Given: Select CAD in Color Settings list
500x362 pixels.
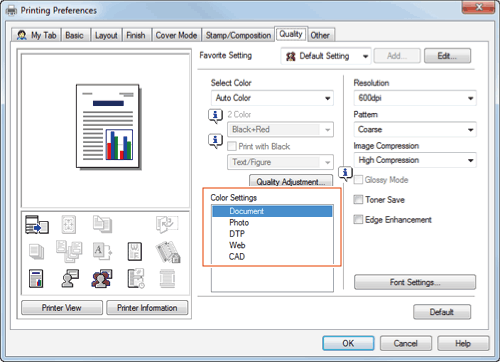Looking at the screenshot, I should click(272, 257).
